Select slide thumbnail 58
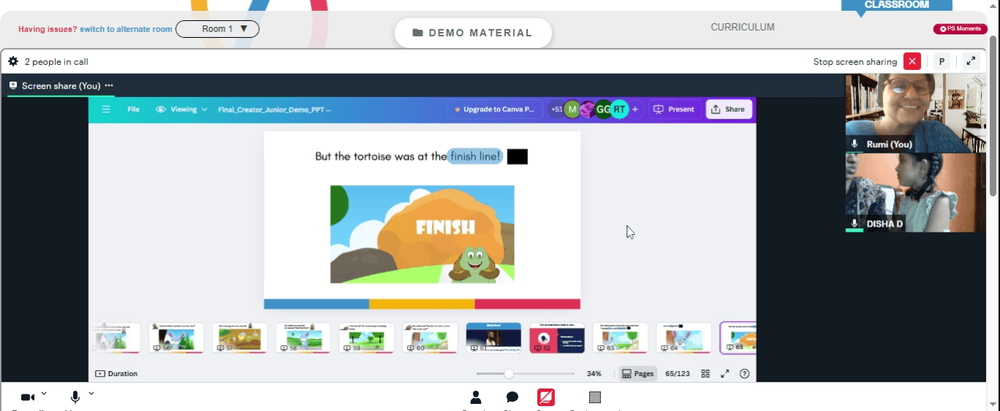The height and width of the screenshot is (411, 1000). tap(303, 338)
